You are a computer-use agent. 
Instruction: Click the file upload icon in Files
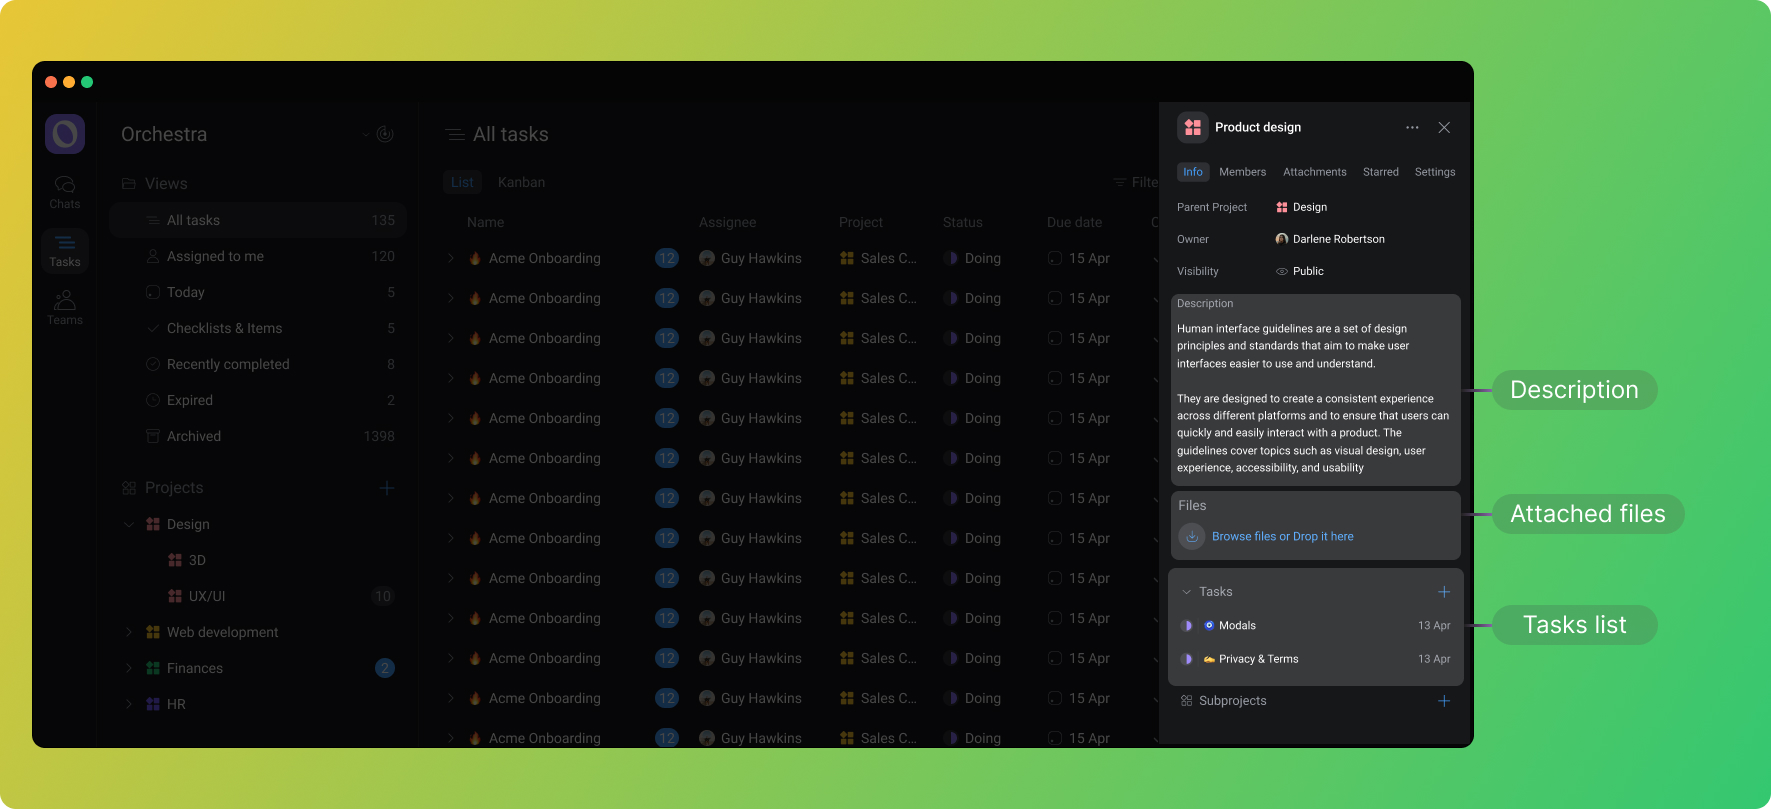click(x=1191, y=537)
